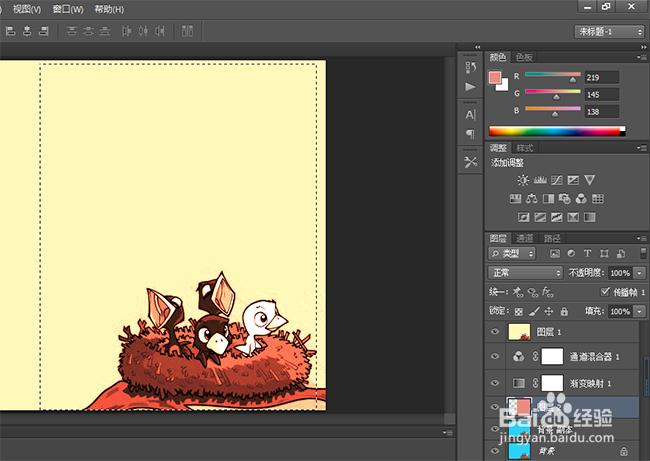Add Levels adjustment (histogram icon)
The width and height of the screenshot is (650, 461).
tap(540, 180)
